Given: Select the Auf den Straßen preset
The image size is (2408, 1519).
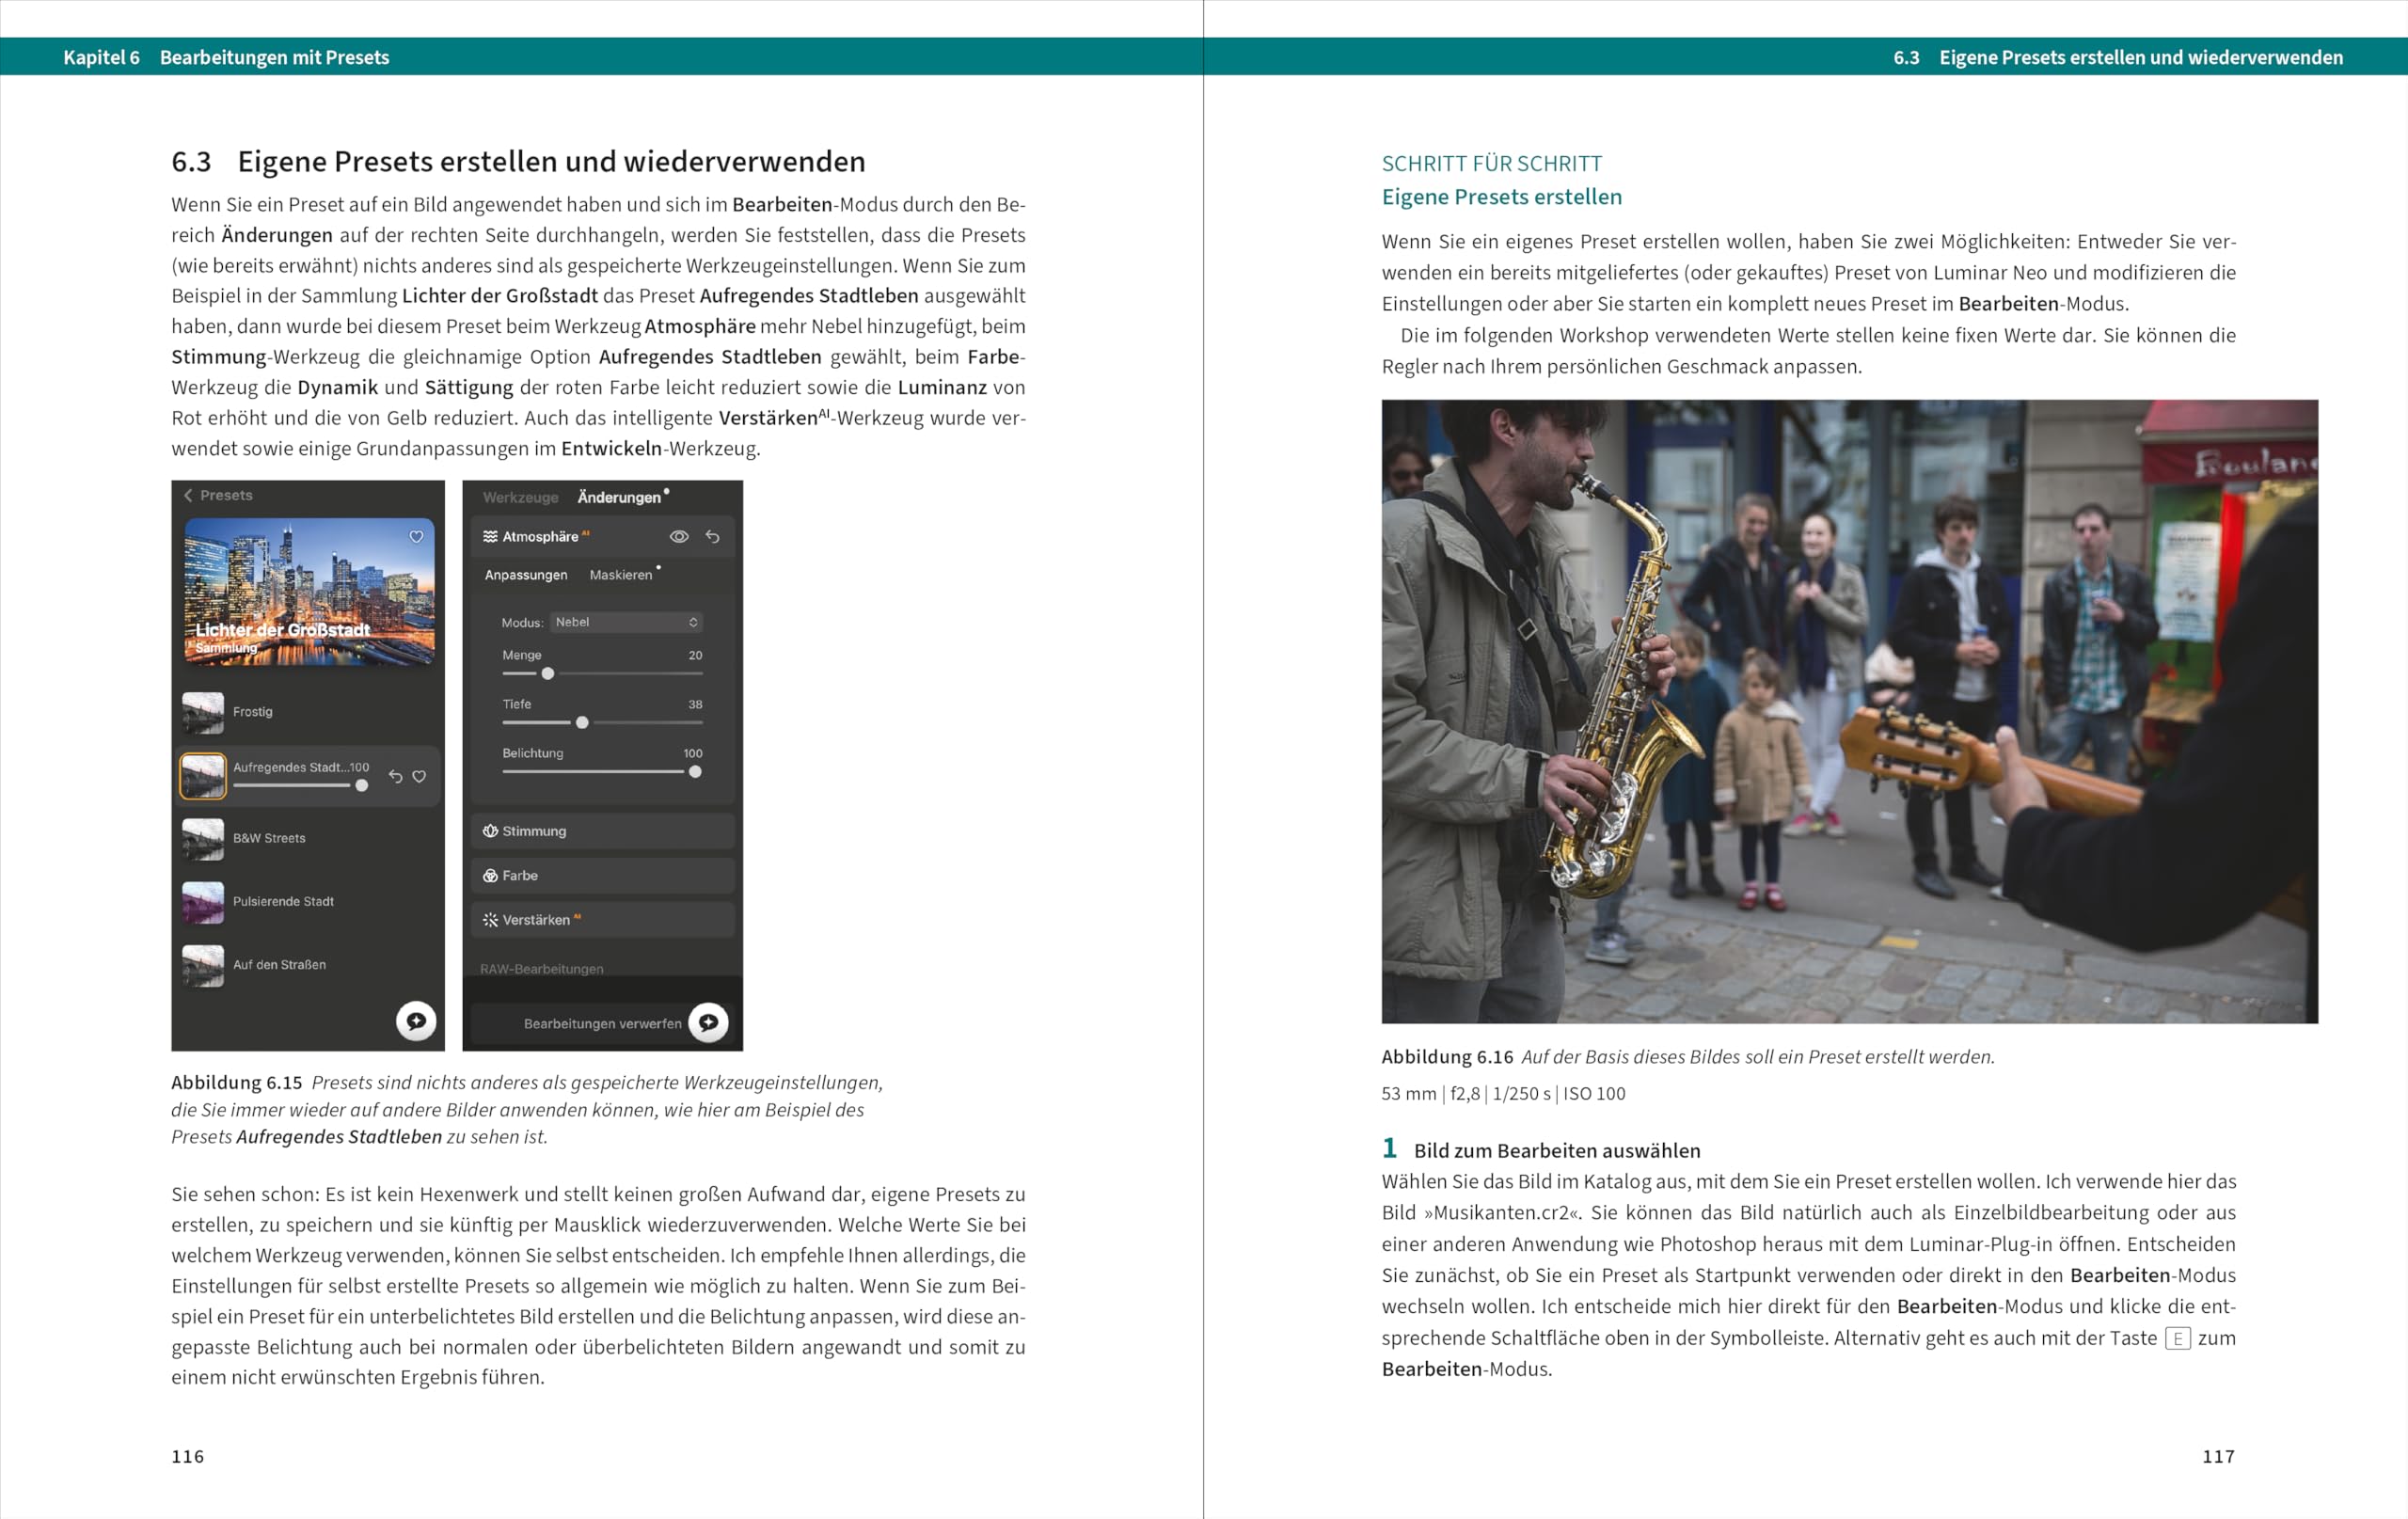Looking at the screenshot, I should [308, 965].
